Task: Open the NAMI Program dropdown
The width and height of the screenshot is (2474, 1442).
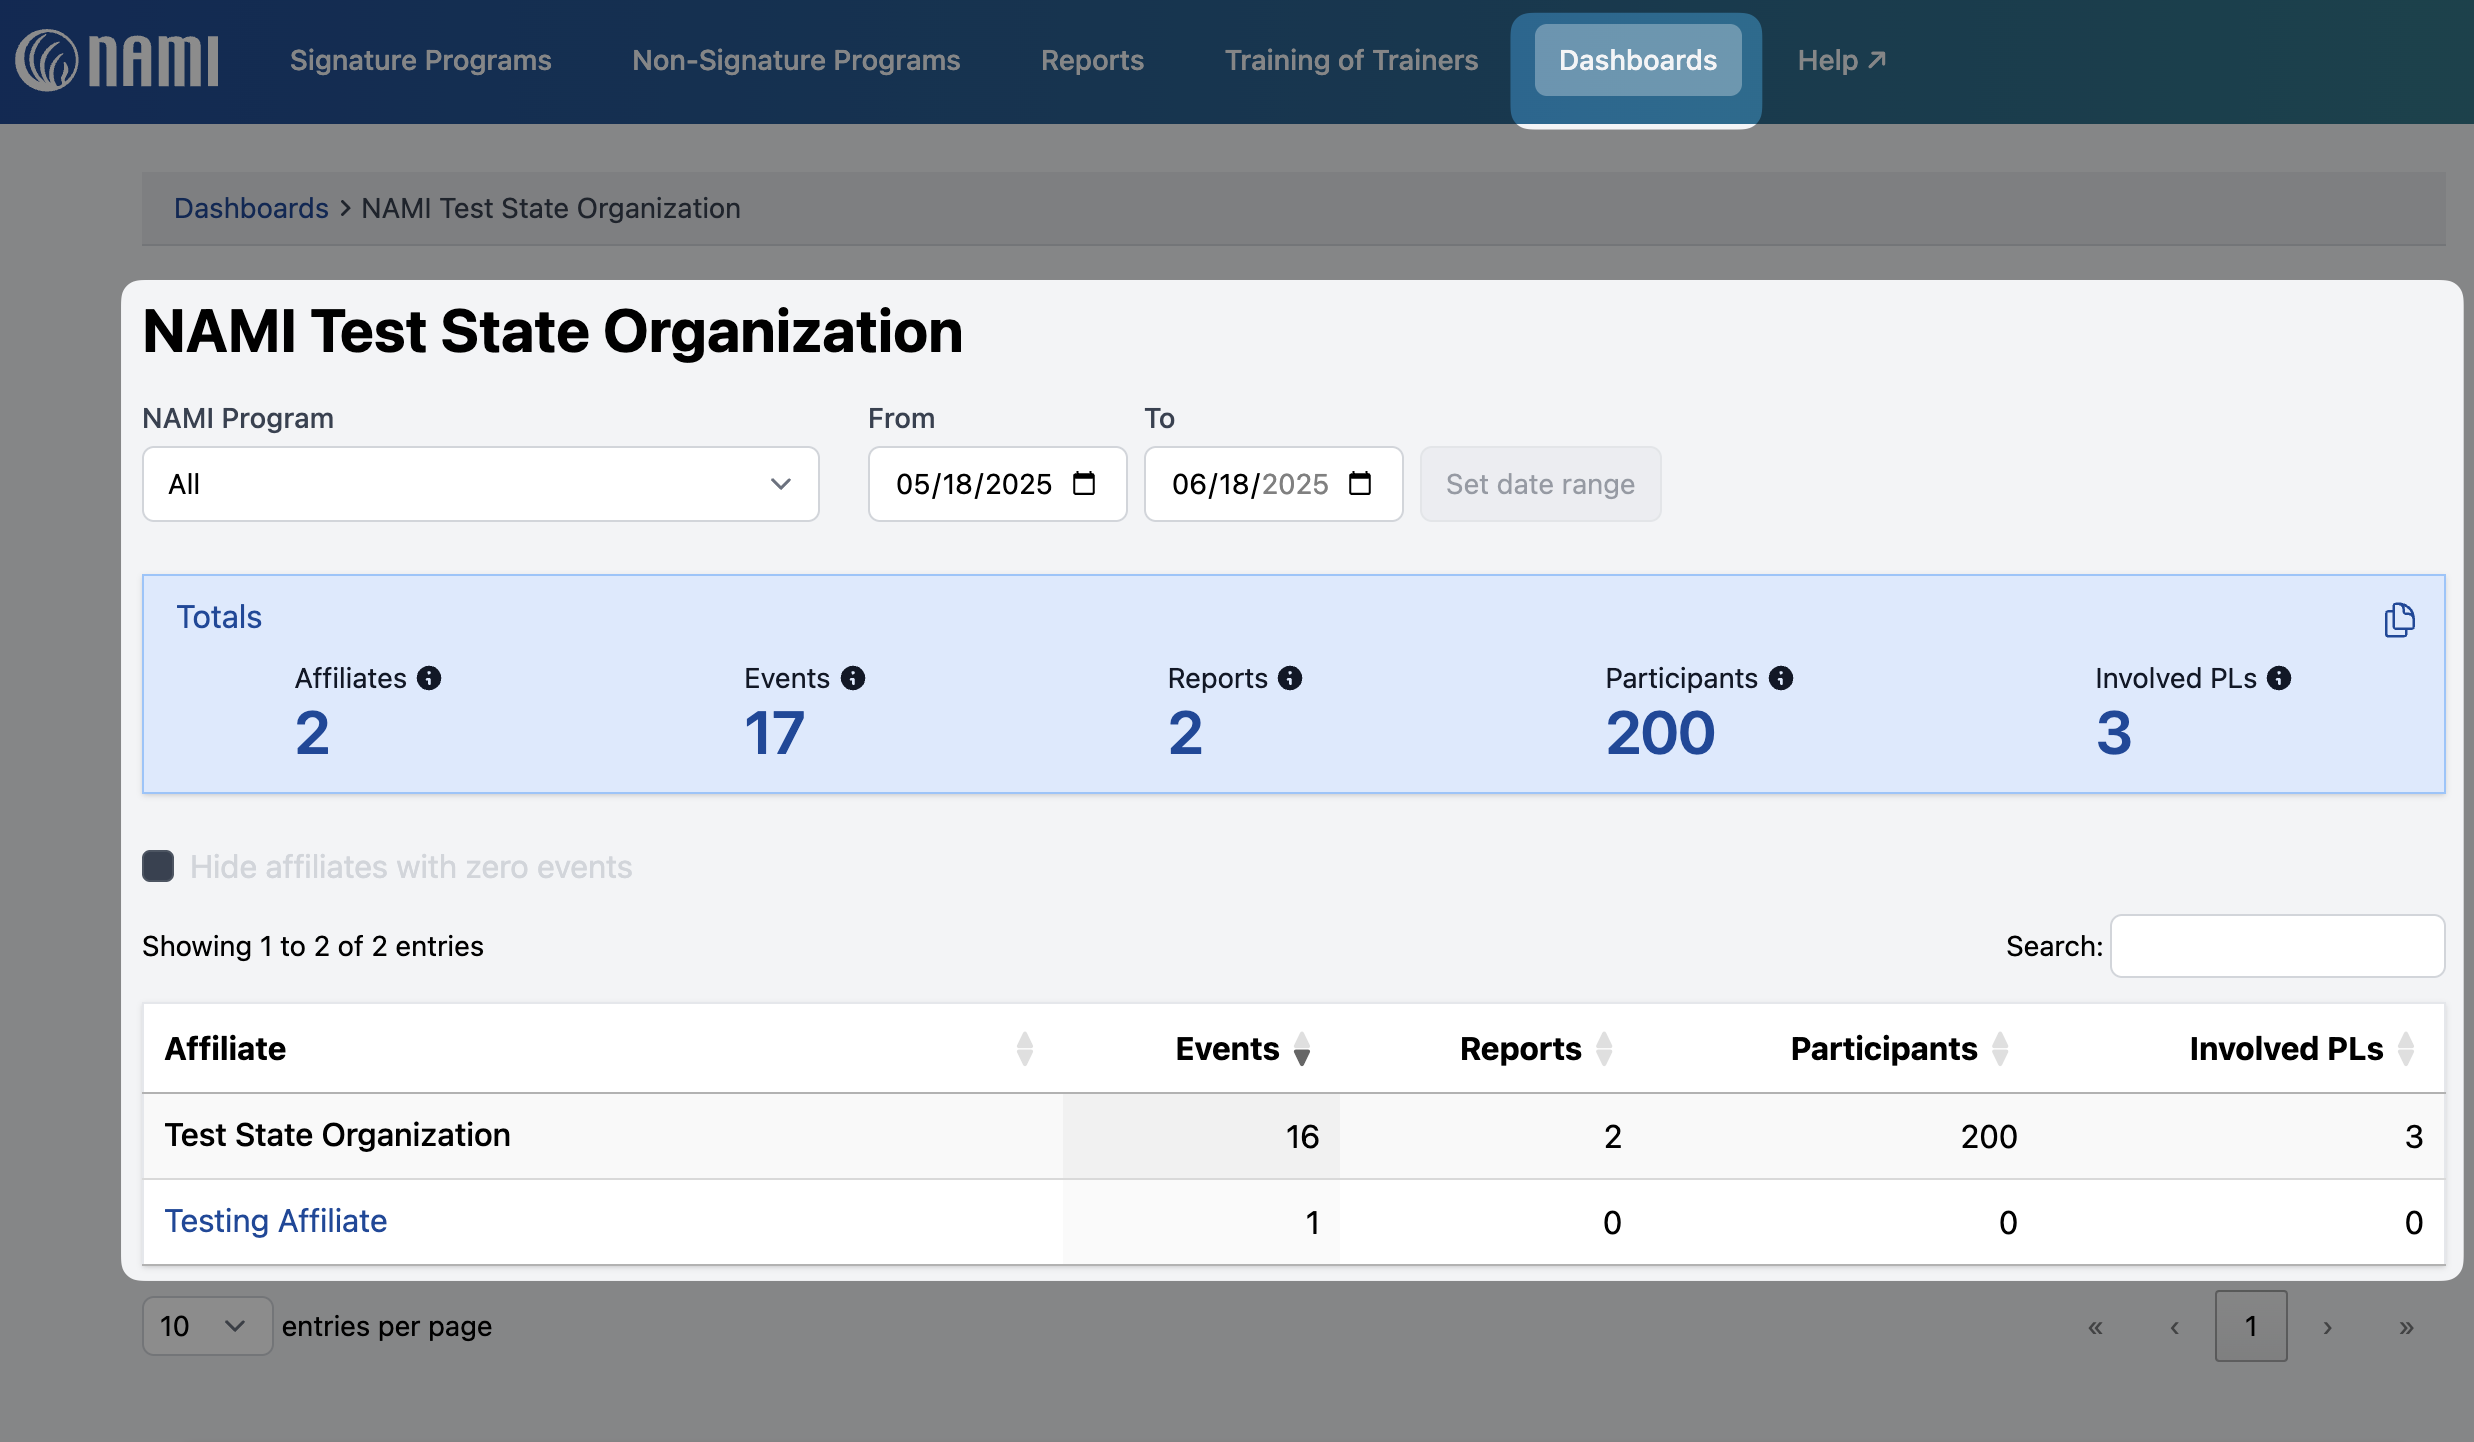Action: 480,484
